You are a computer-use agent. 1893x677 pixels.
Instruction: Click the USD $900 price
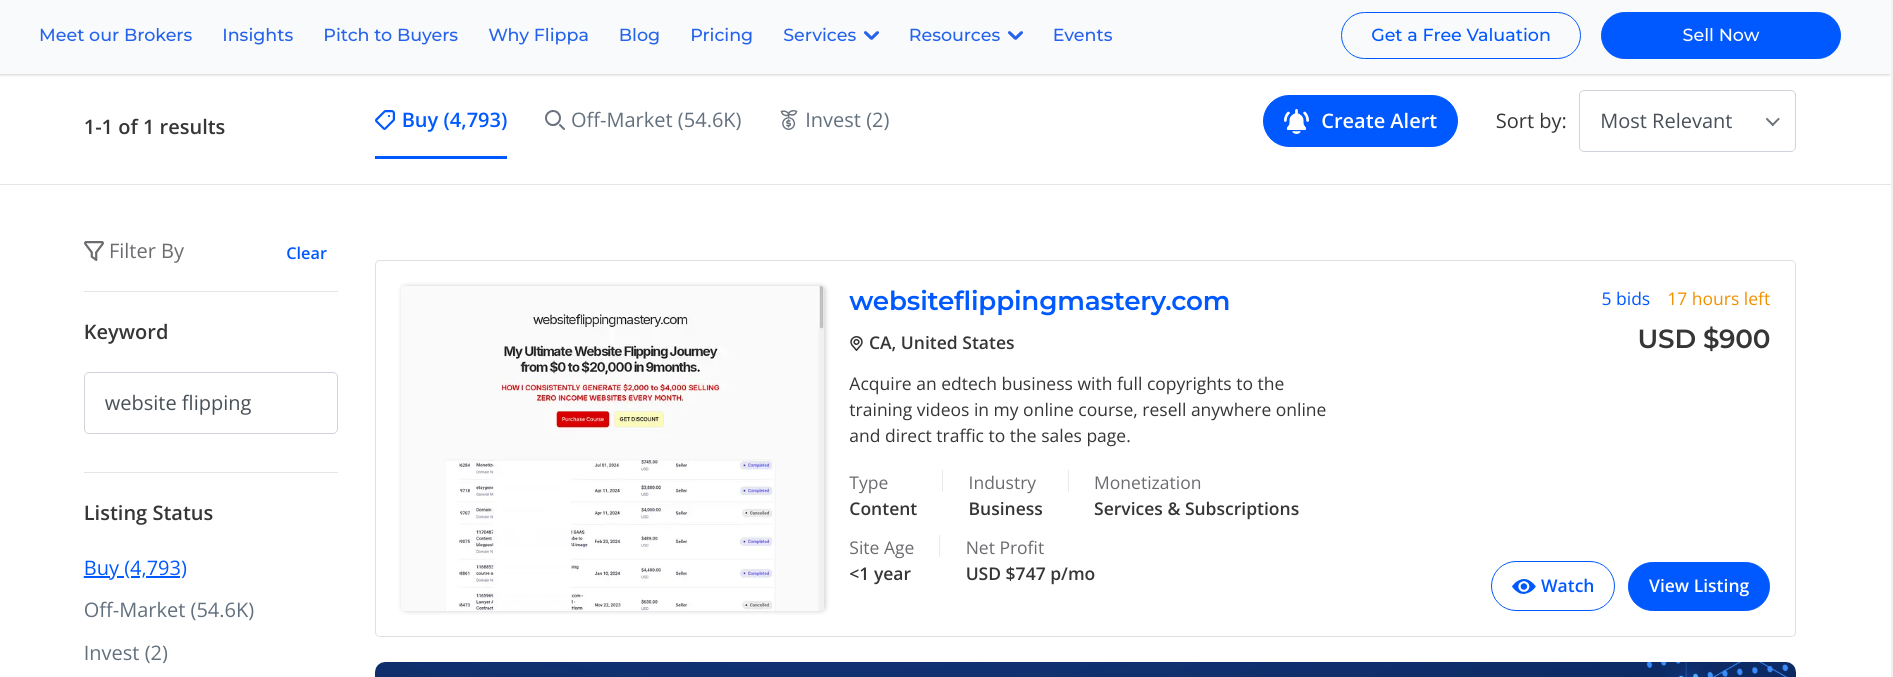click(x=1704, y=339)
